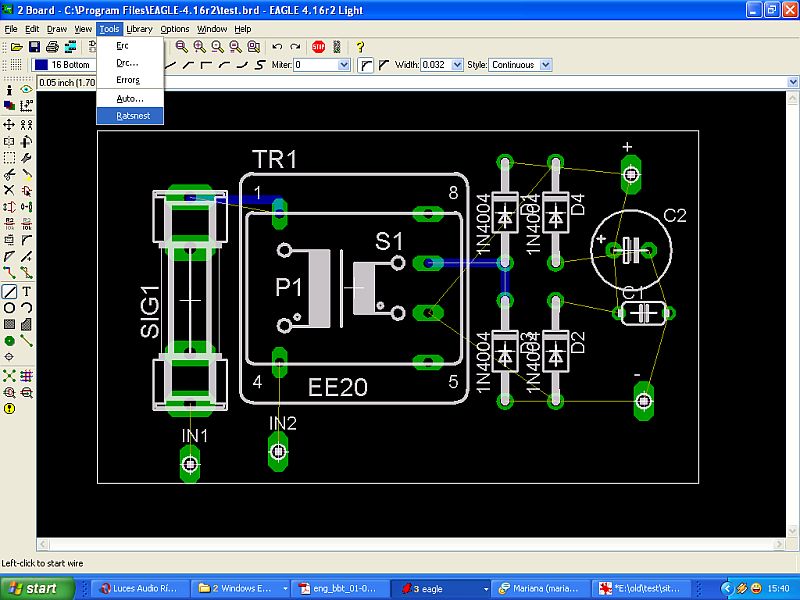Select the Add part tool
This screenshot has height=600, width=800.
(27, 190)
